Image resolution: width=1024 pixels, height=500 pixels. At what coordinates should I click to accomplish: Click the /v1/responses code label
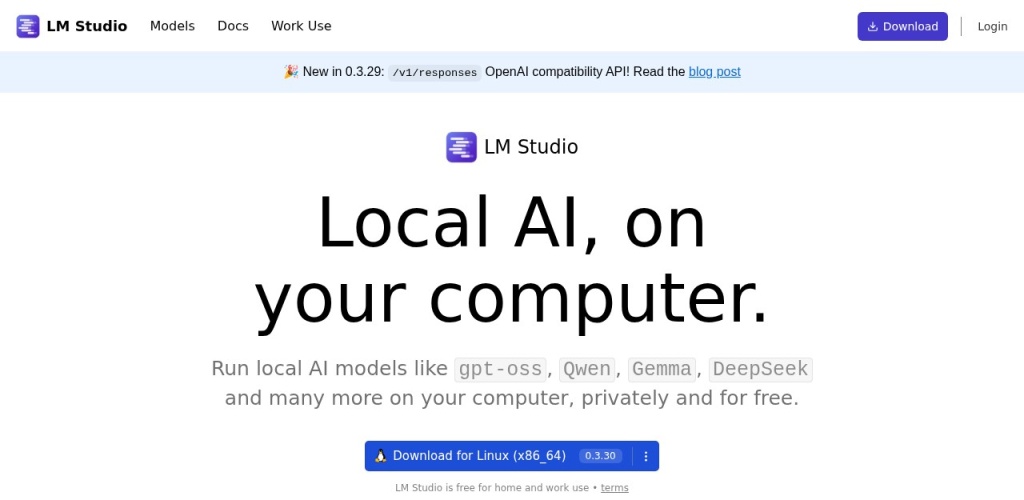tap(434, 72)
